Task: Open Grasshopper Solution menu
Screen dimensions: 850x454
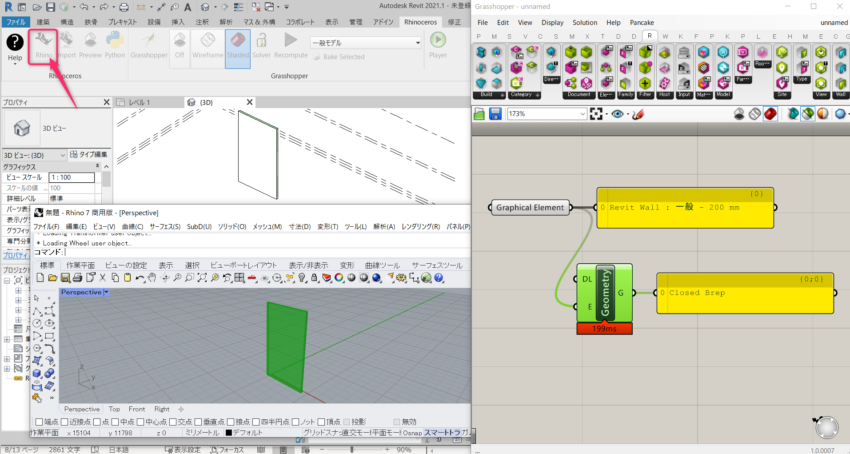Action: click(x=584, y=22)
